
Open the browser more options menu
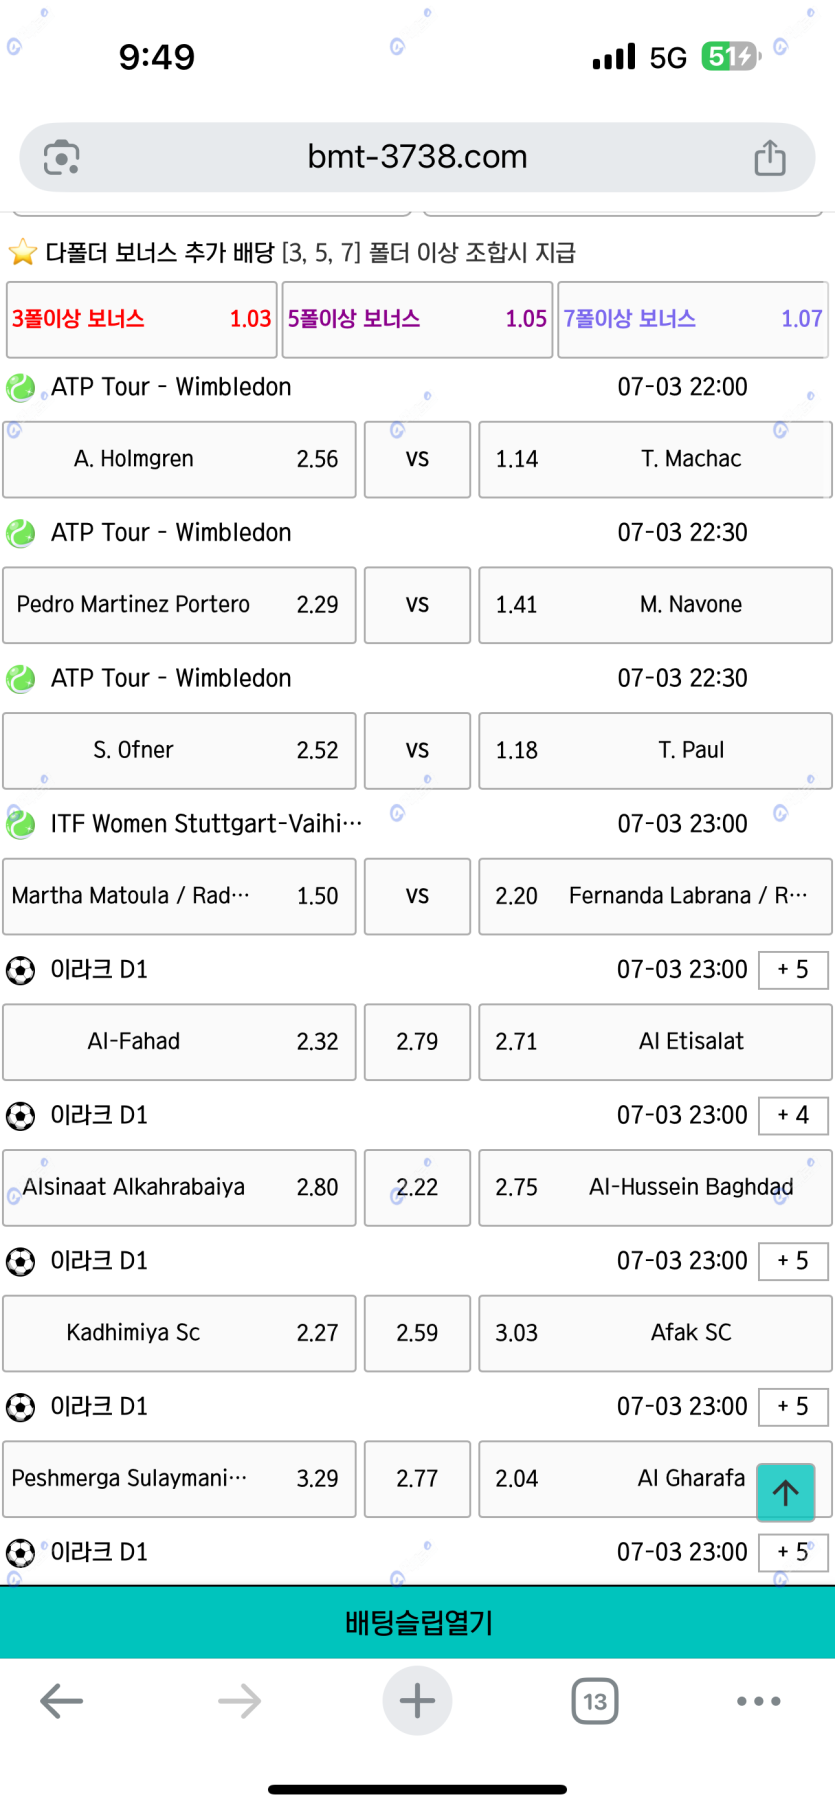[x=758, y=1701]
